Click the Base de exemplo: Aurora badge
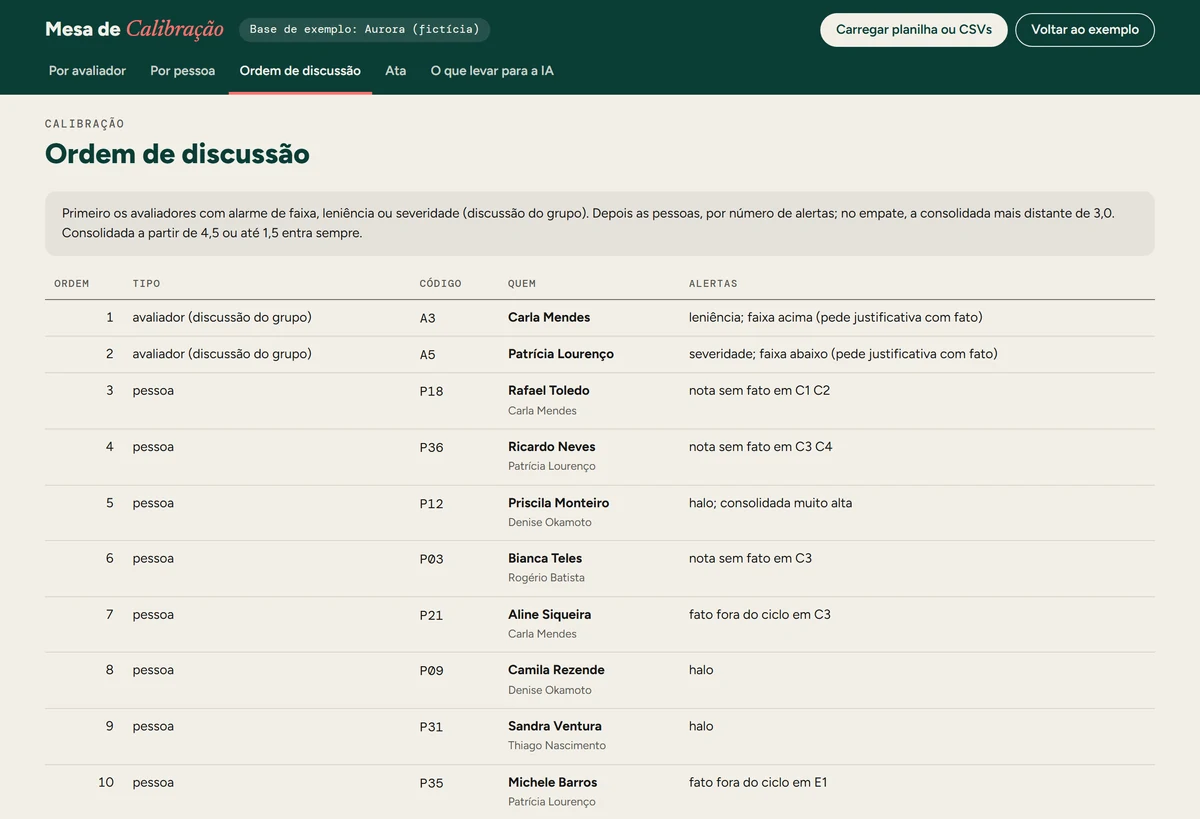The width and height of the screenshot is (1200, 819). [x=364, y=30]
